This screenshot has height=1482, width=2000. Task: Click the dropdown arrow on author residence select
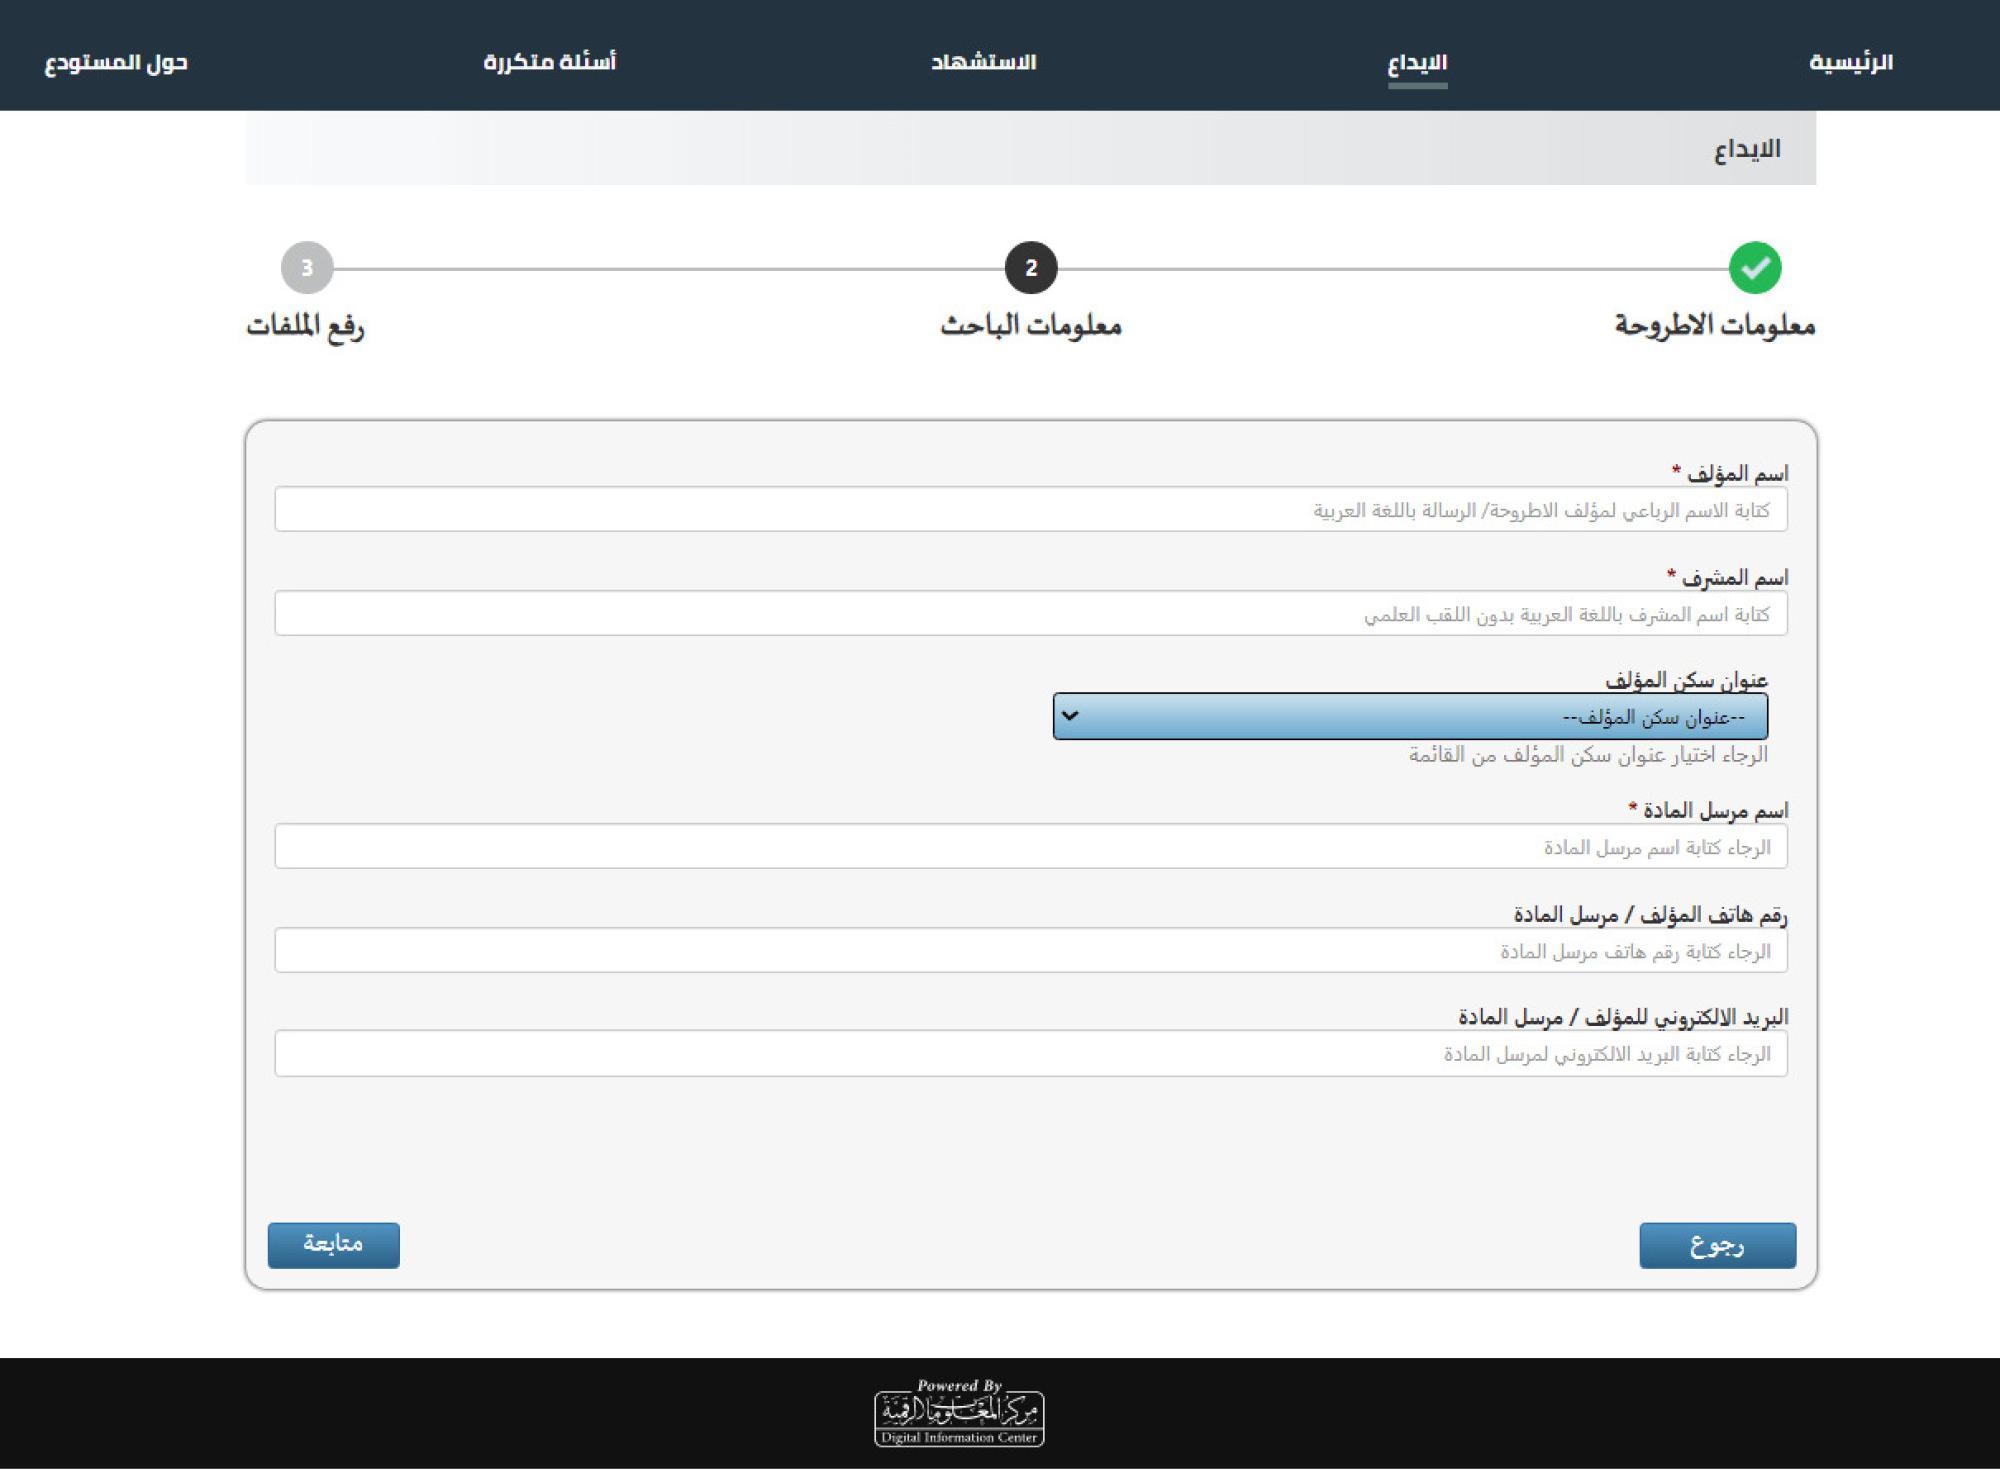coord(1070,717)
